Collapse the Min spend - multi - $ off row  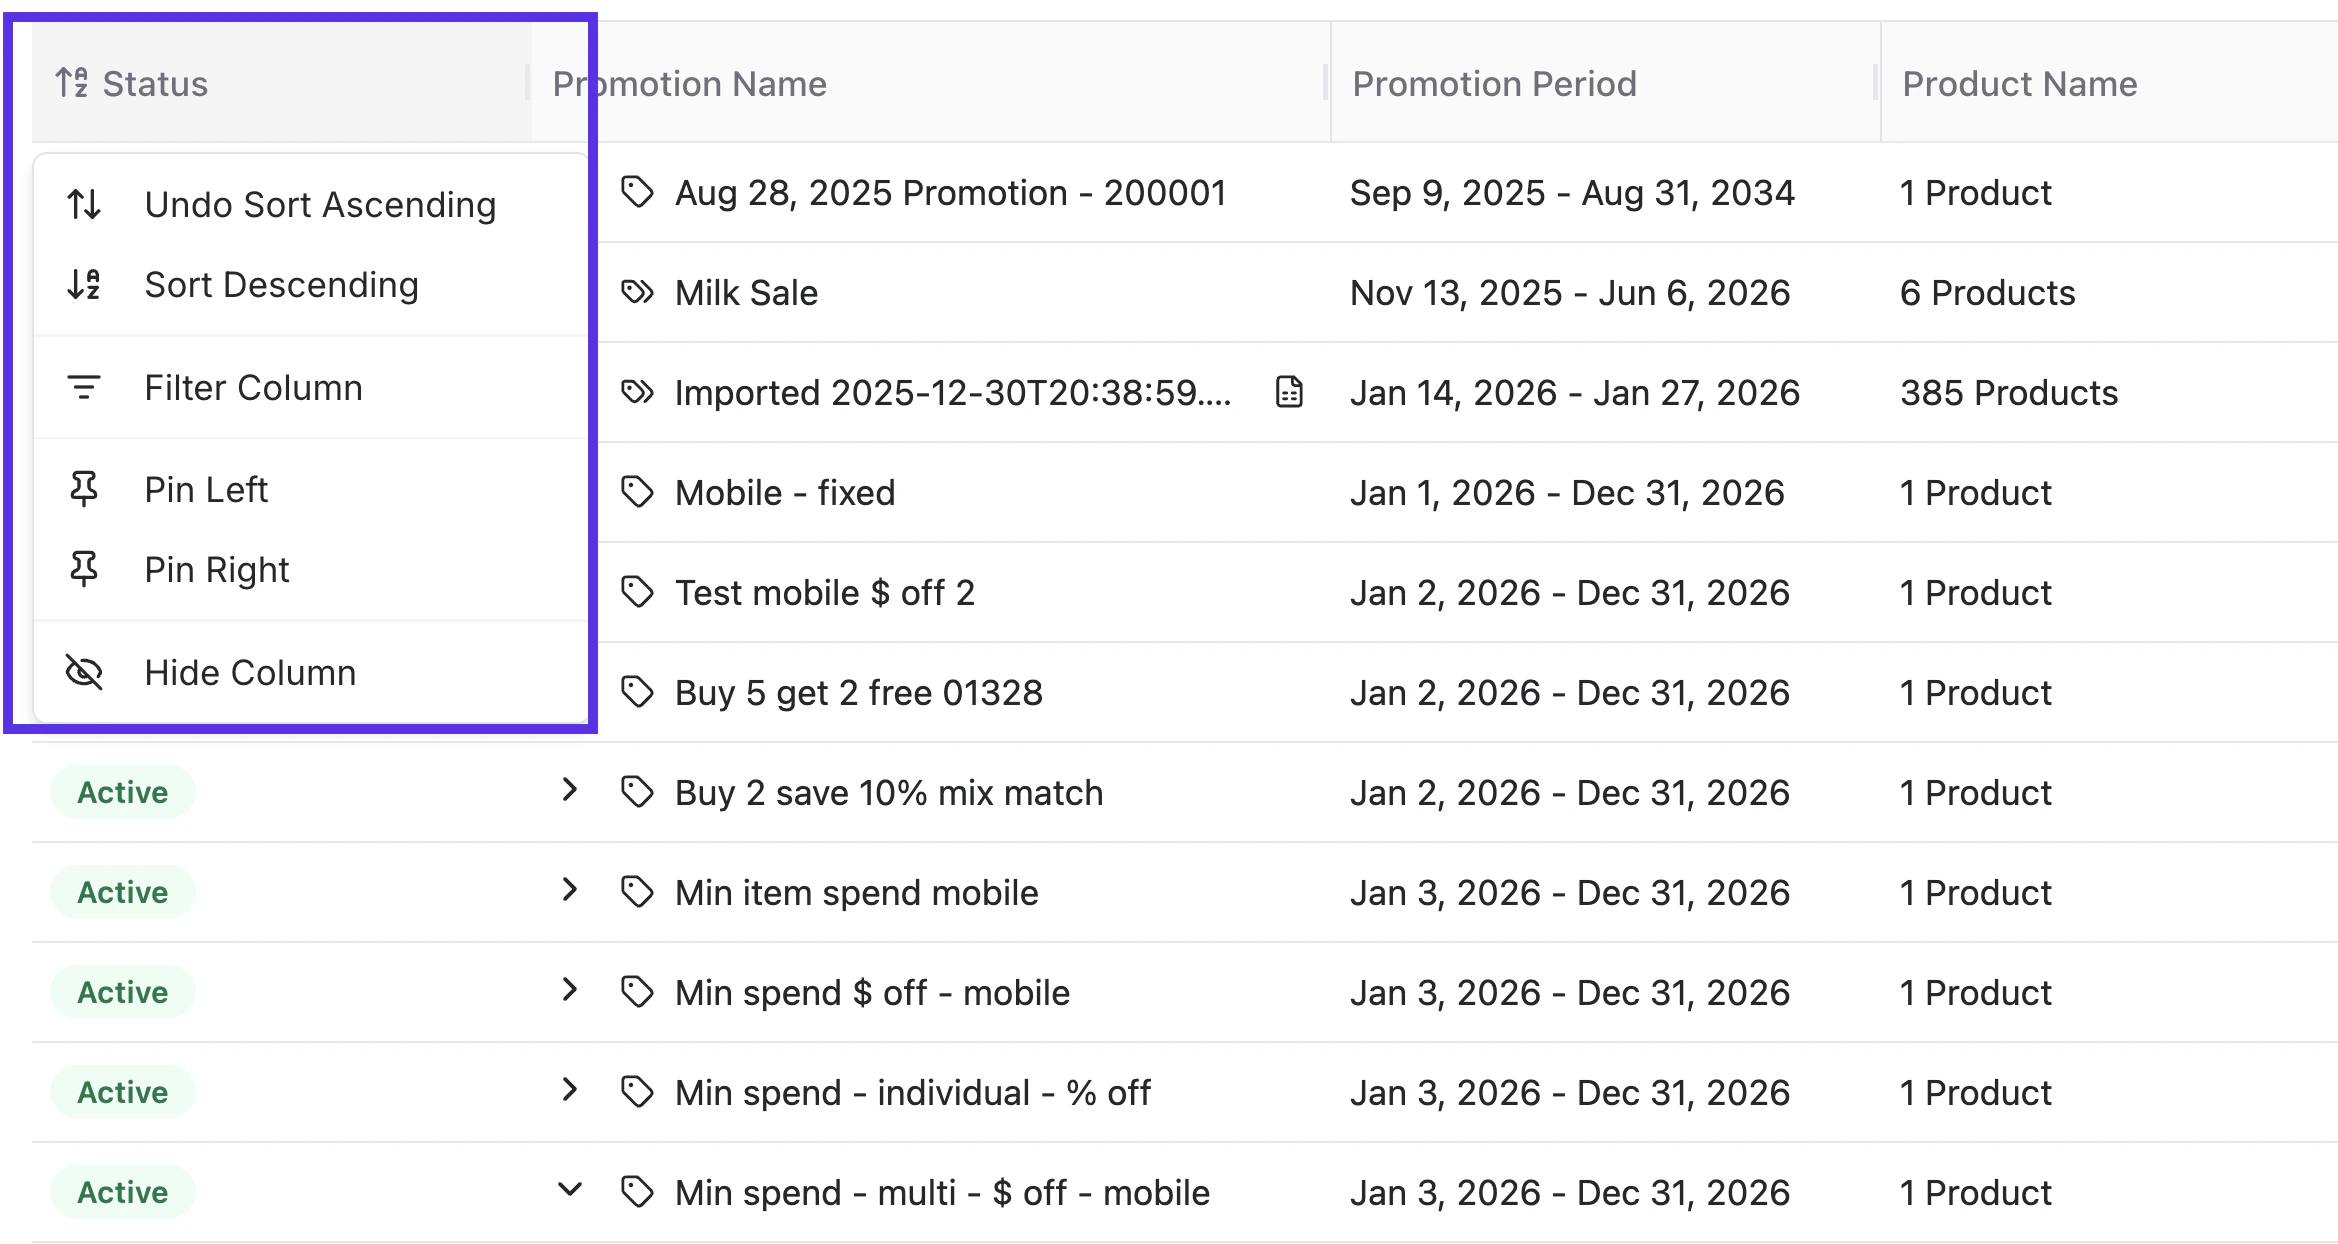(570, 1190)
